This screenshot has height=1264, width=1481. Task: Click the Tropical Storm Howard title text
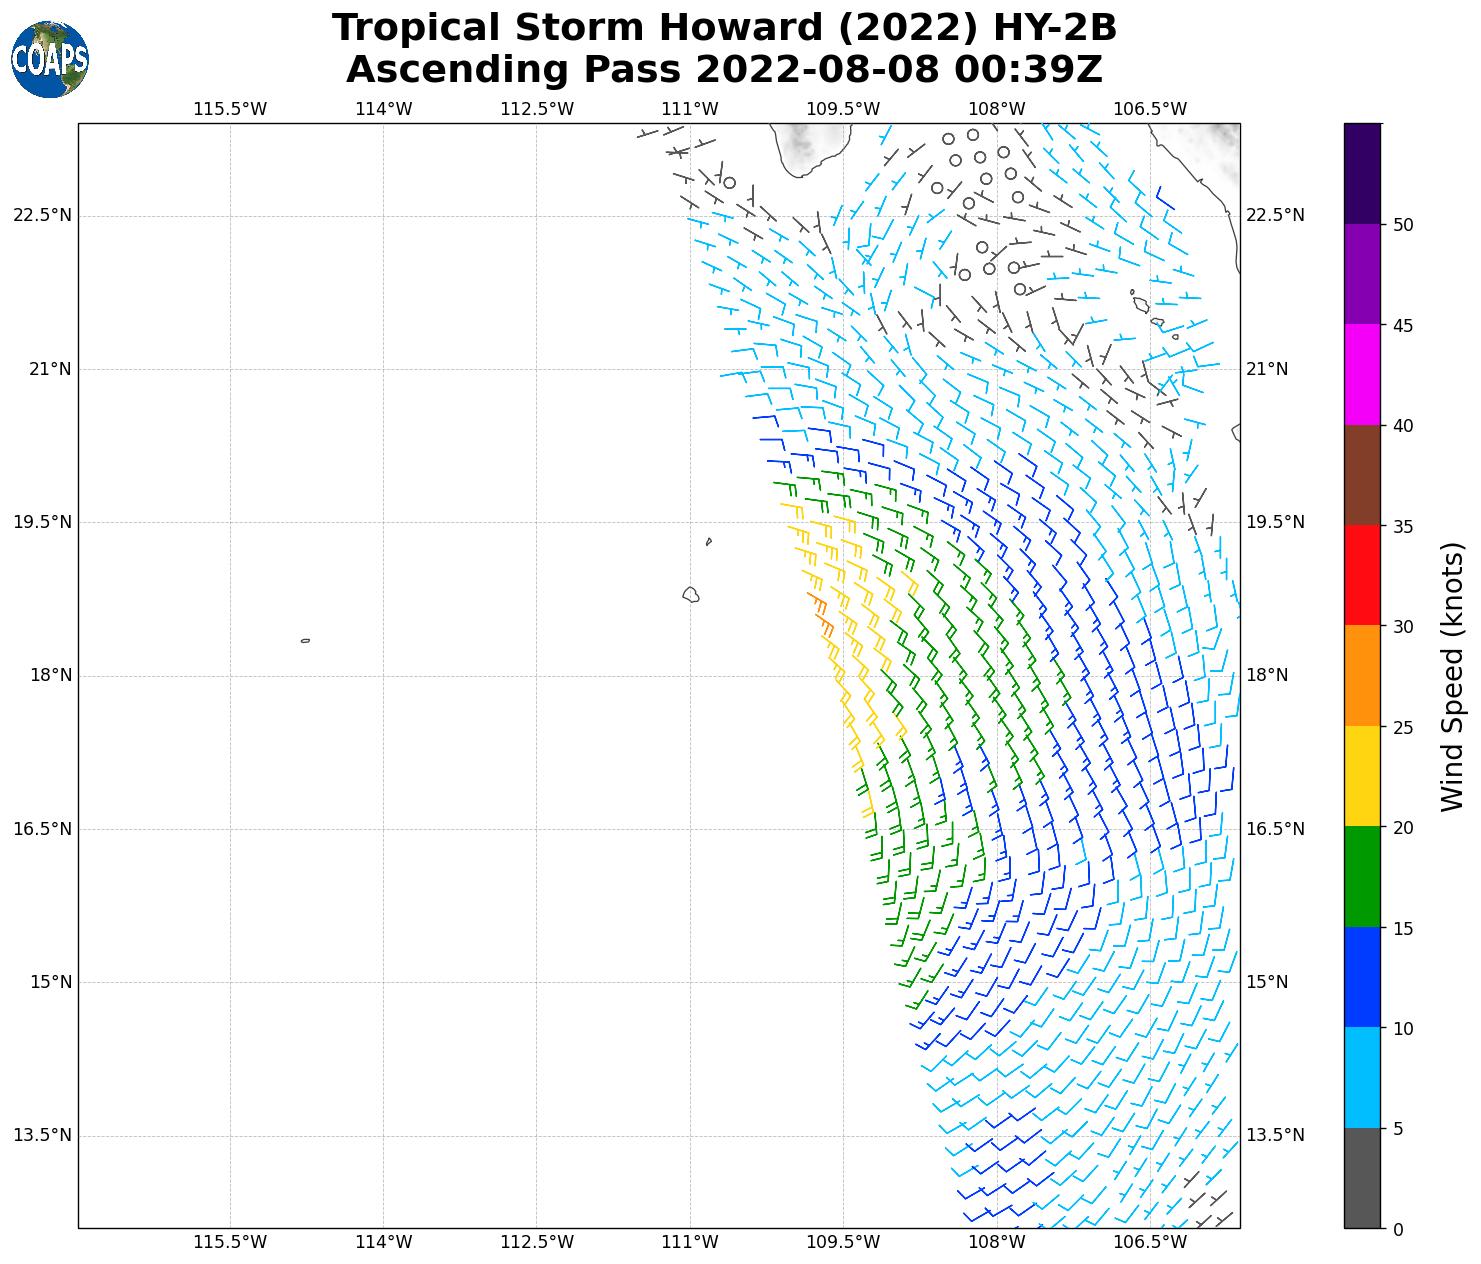(724, 28)
